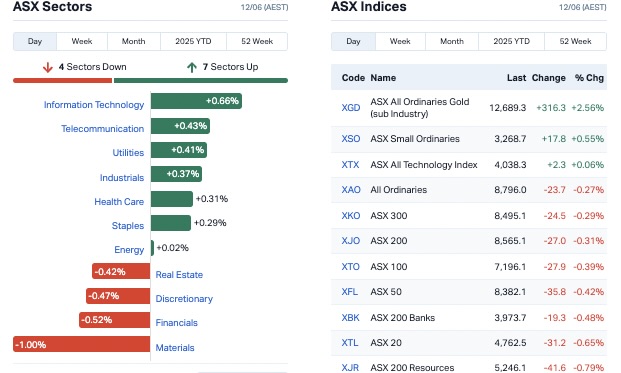
Task: Open the Utilities sector link
Action: pyautogui.click(x=128, y=153)
